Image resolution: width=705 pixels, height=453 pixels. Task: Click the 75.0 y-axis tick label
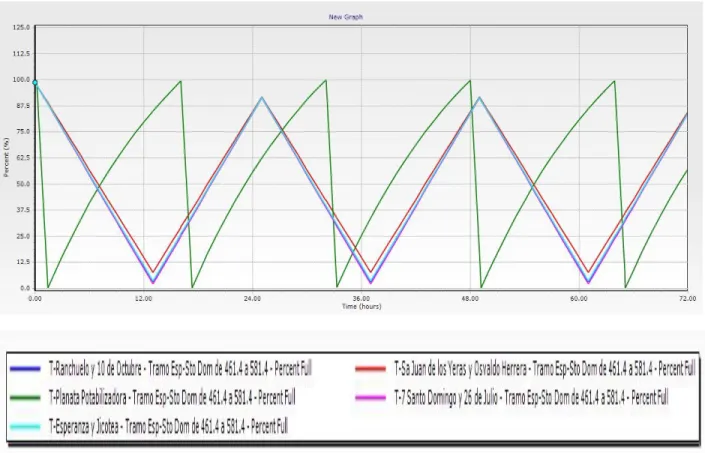click(22, 132)
